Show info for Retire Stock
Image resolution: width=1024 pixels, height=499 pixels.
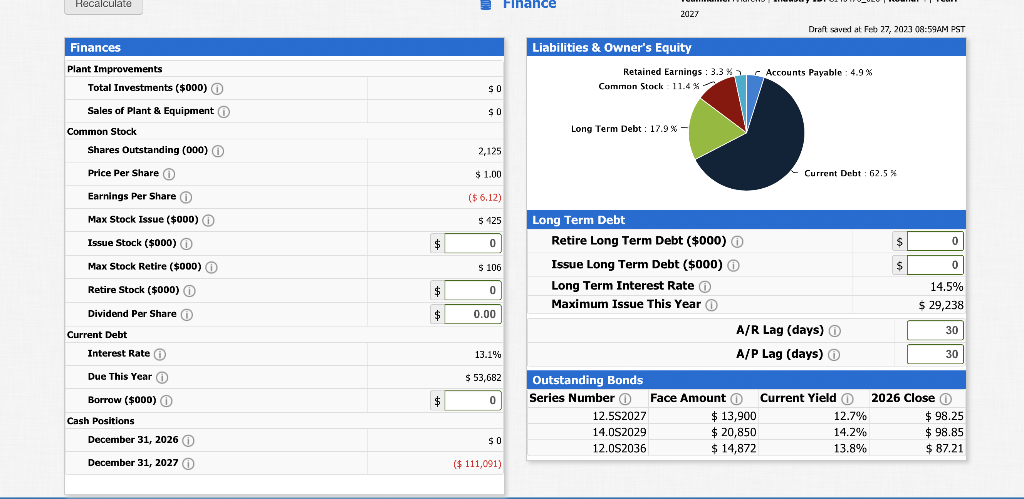(x=189, y=291)
